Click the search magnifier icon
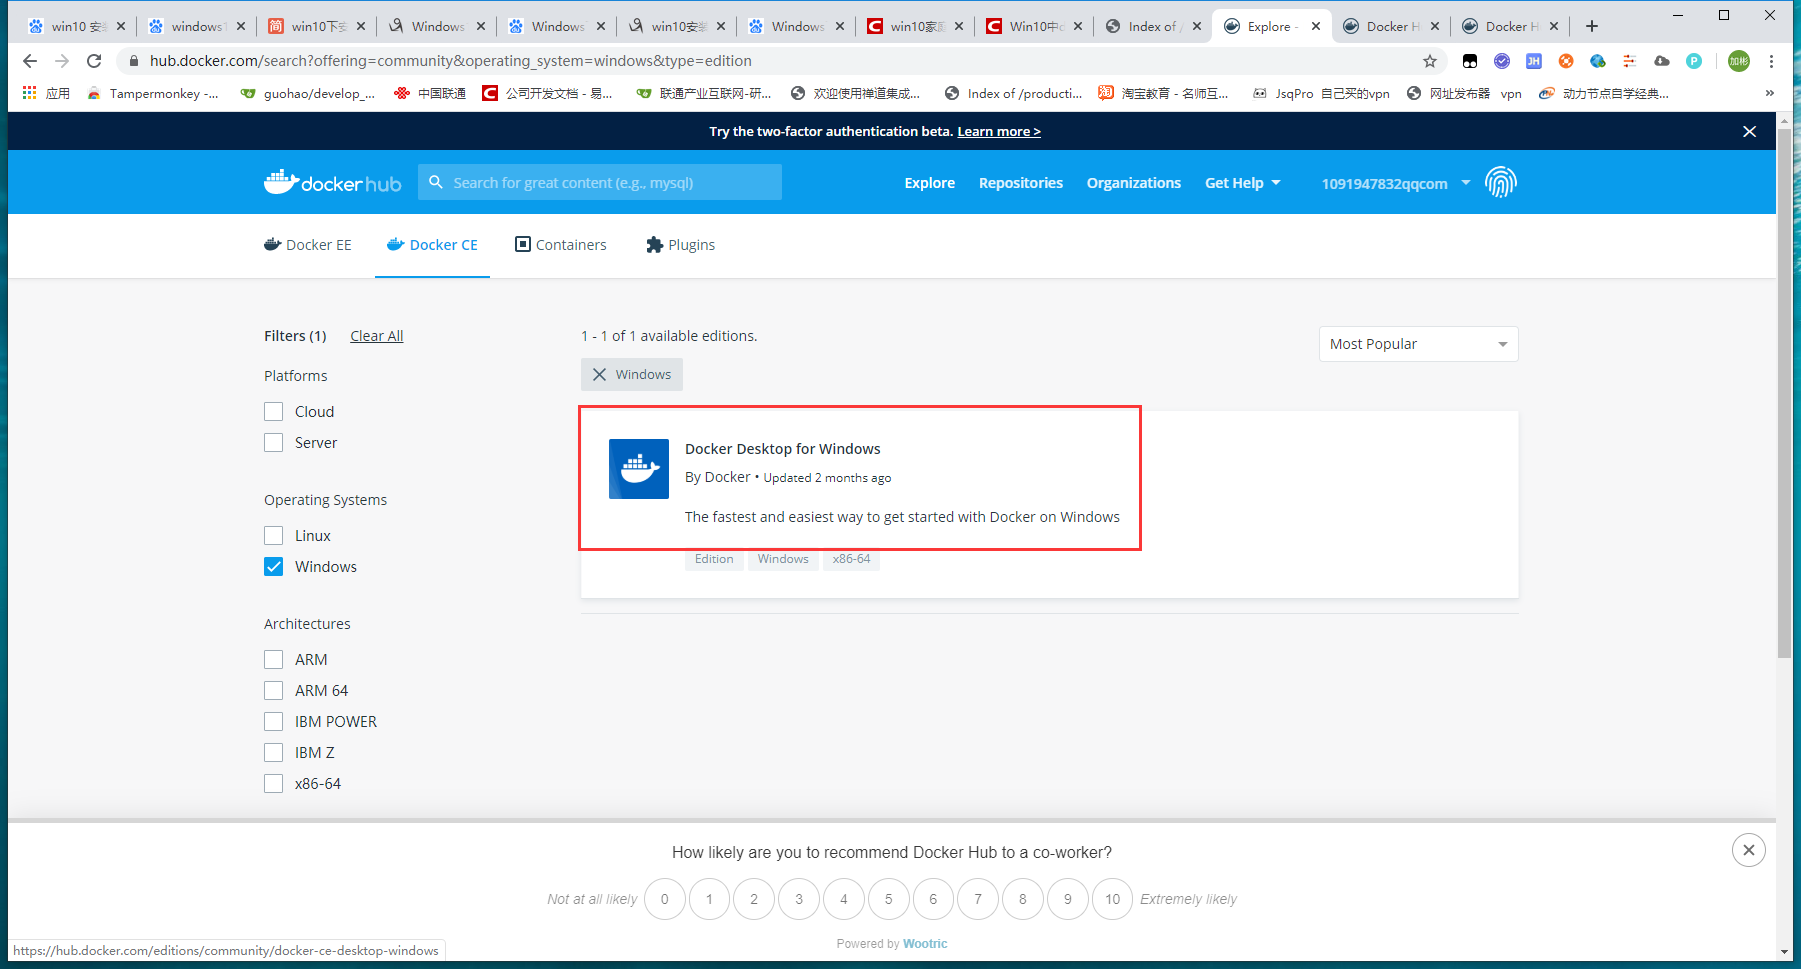 point(436,182)
